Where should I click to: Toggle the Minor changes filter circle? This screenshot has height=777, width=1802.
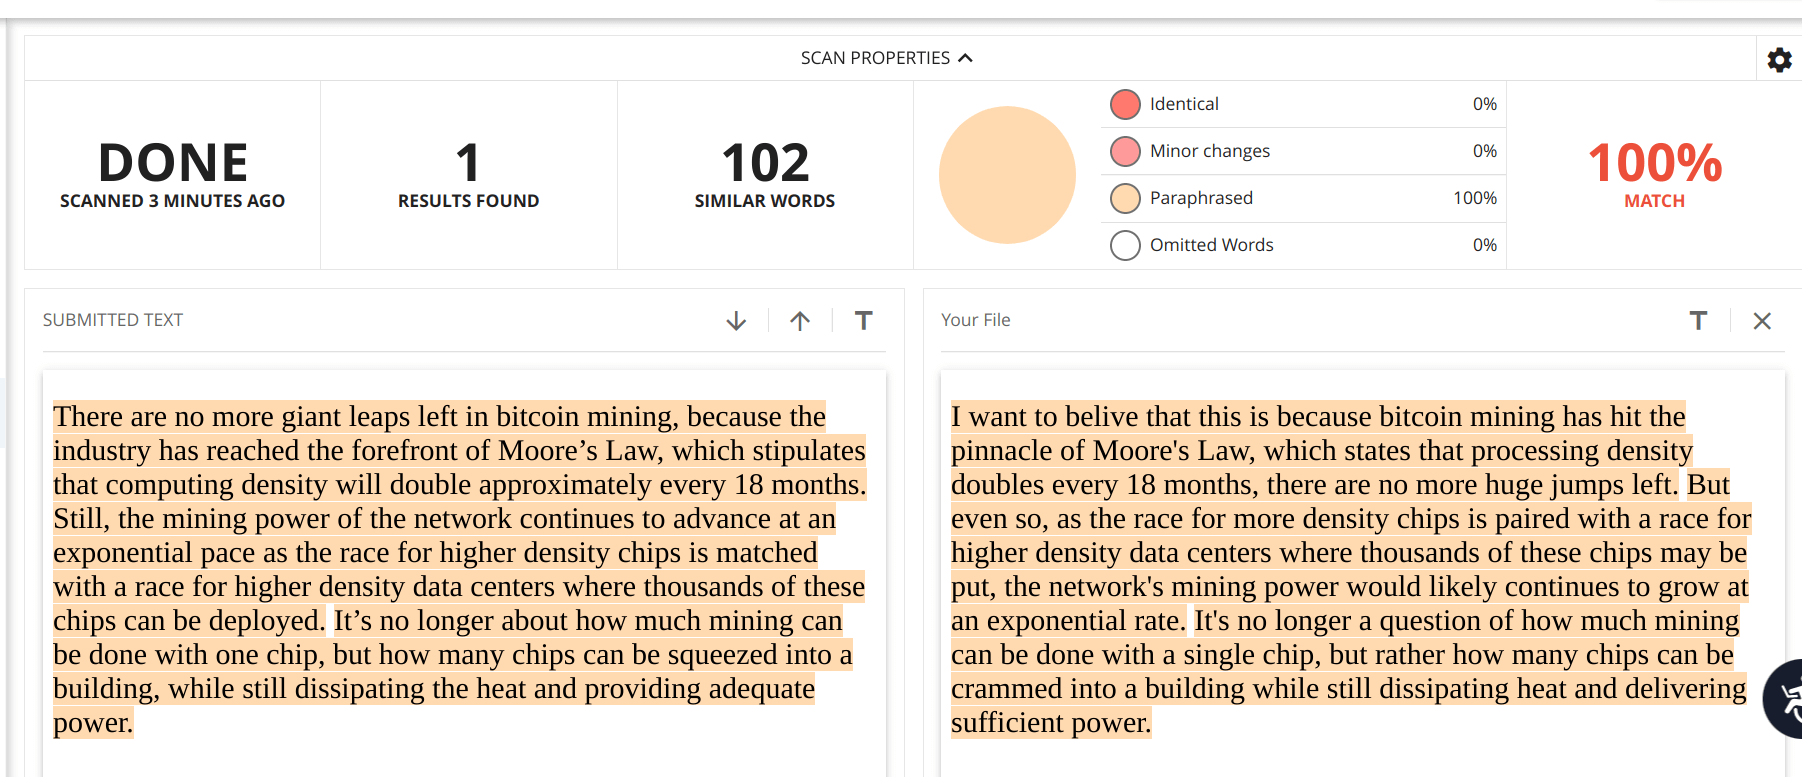1125,151
